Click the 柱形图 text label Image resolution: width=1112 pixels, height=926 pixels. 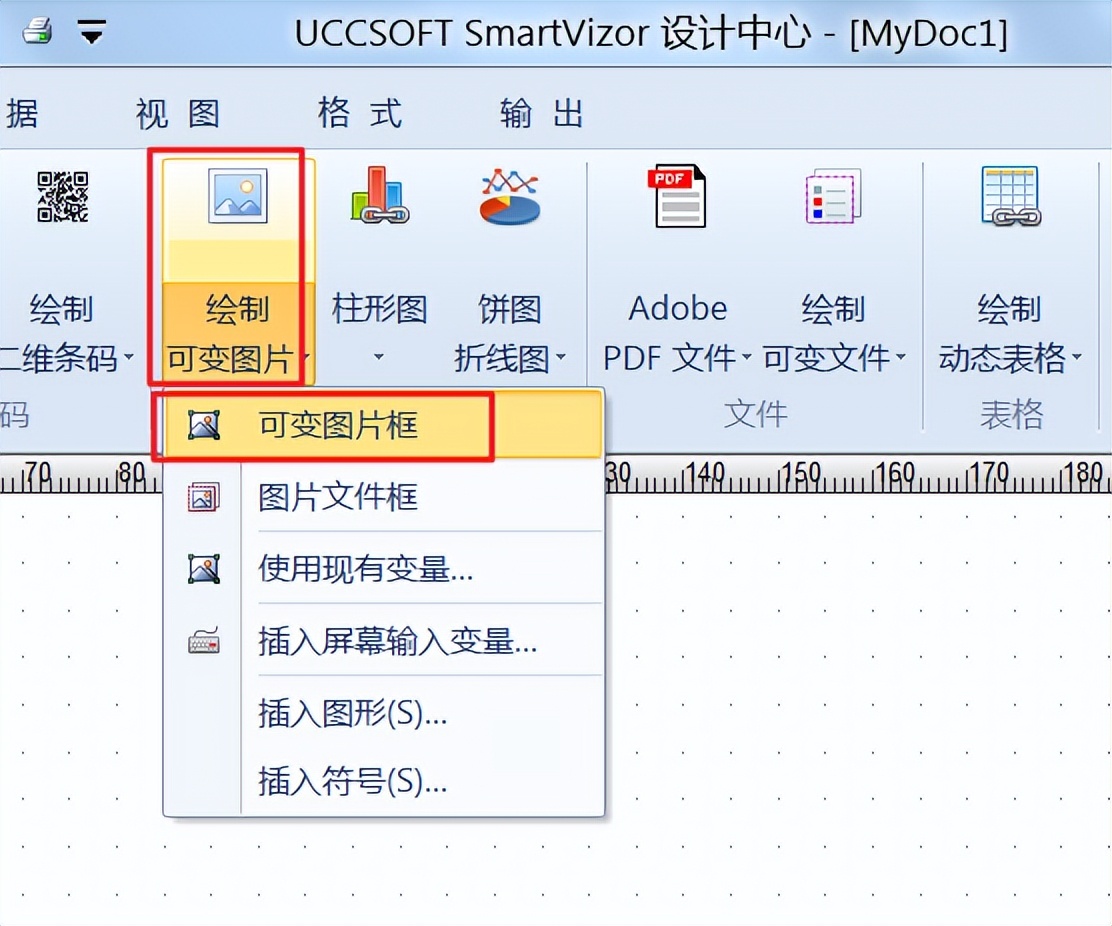click(379, 309)
